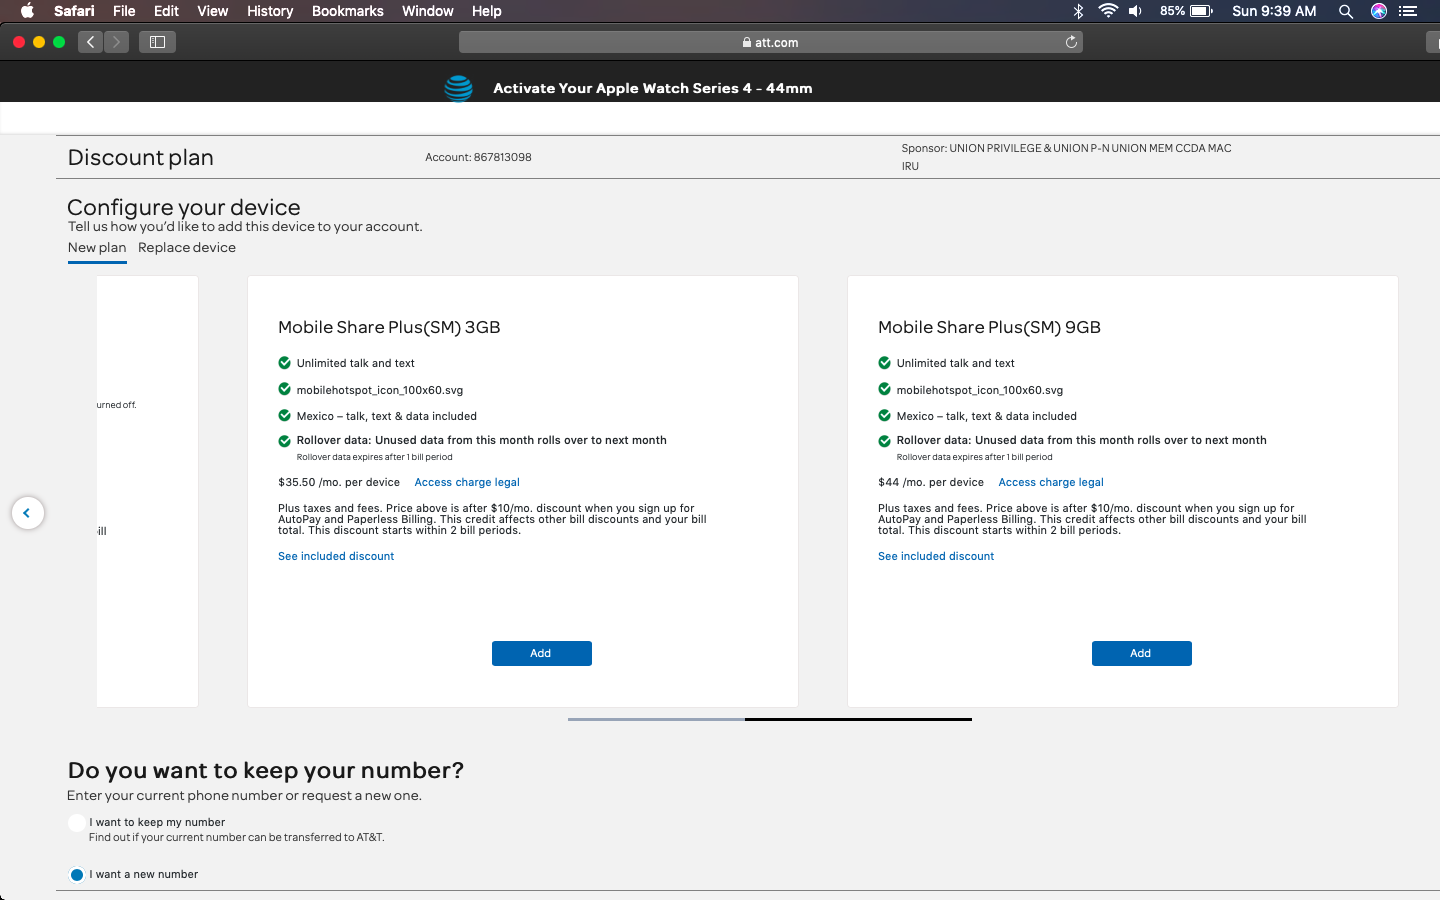
Task: Open the File menu
Action: (x=124, y=11)
